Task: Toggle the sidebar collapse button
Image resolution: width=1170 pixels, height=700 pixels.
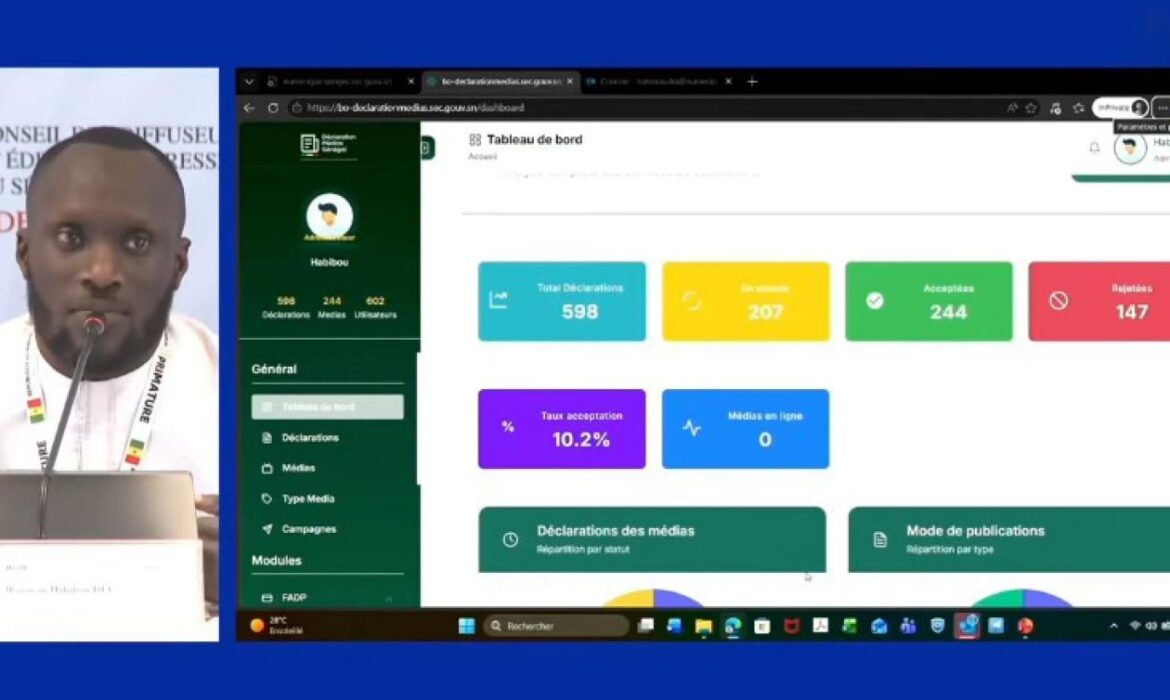Action: tap(426, 148)
